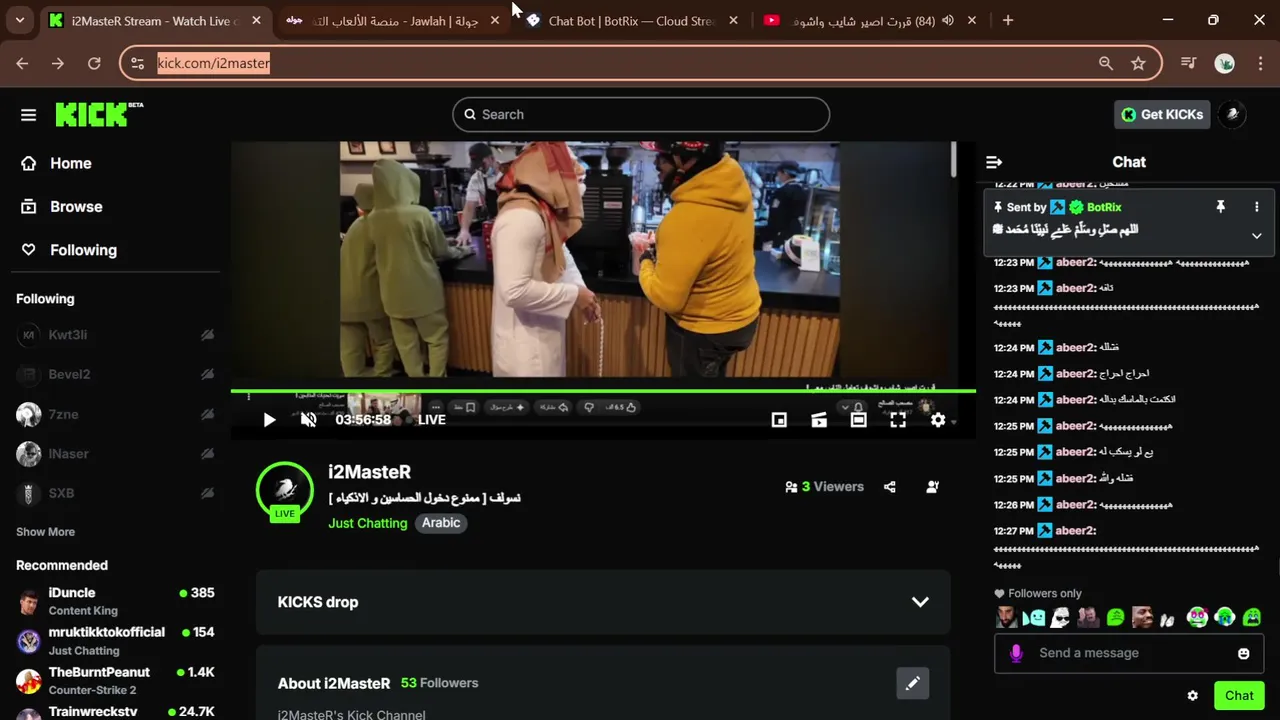1280x720 pixels.
Task: Toggle notifications for SXB
Action: click(207, 493)
